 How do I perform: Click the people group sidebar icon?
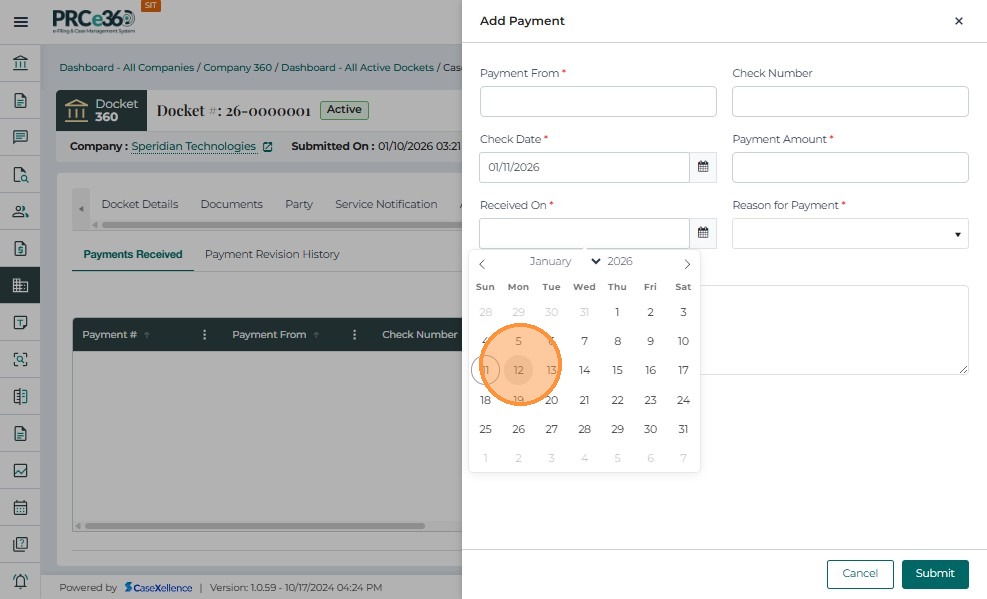click(x=20, y=211)
